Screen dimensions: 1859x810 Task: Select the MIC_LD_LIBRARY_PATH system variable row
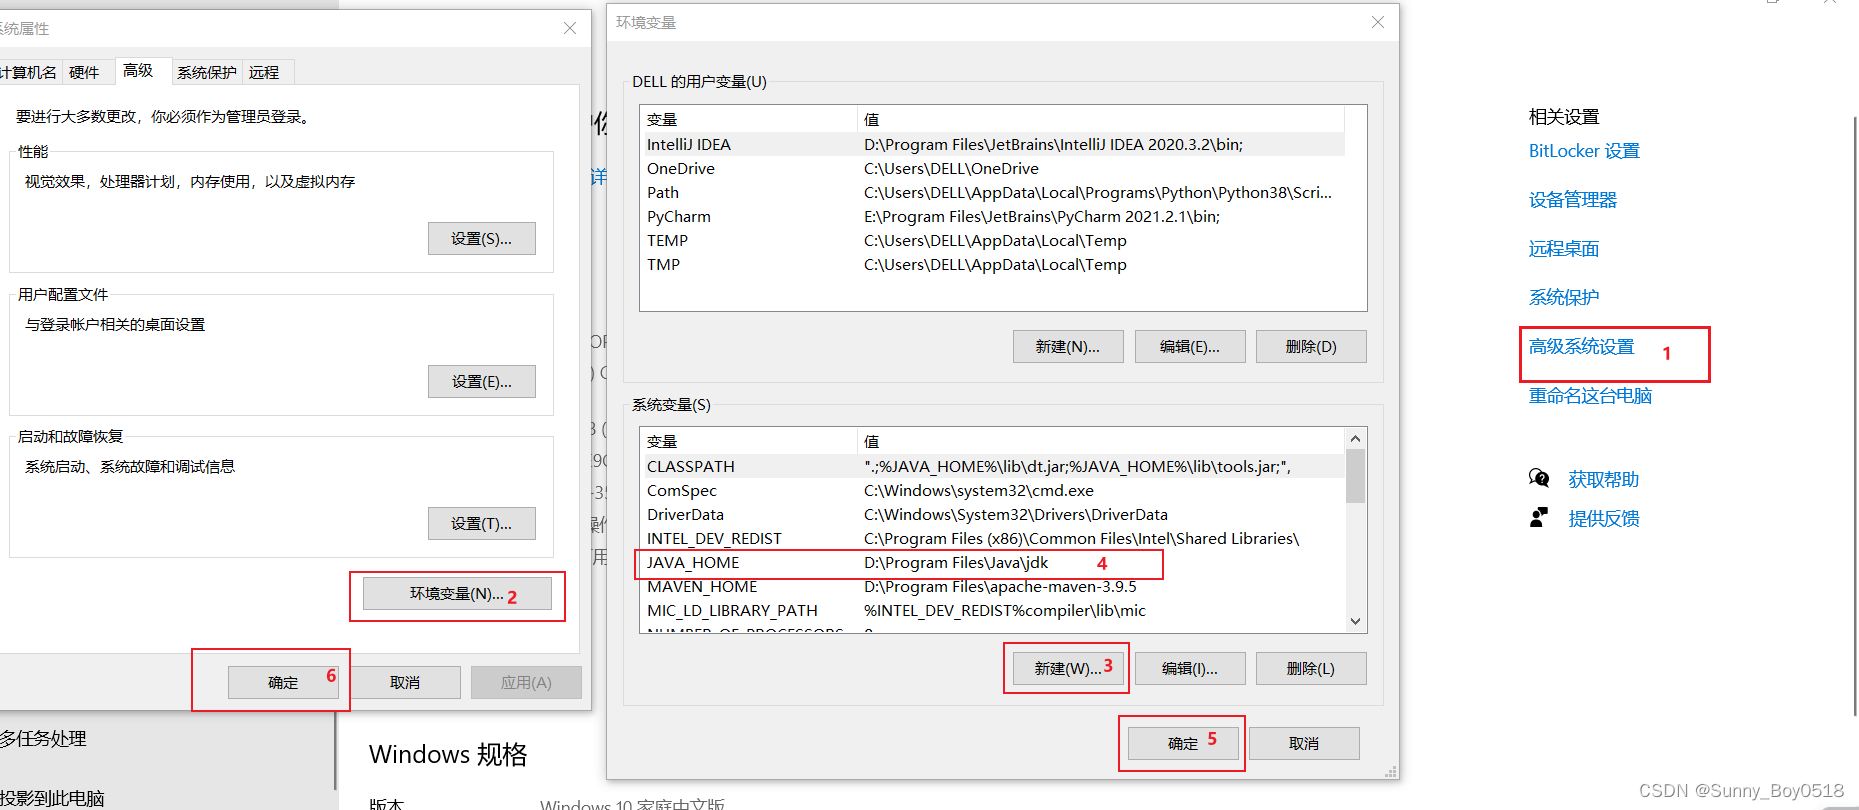(x=992, y=610)
